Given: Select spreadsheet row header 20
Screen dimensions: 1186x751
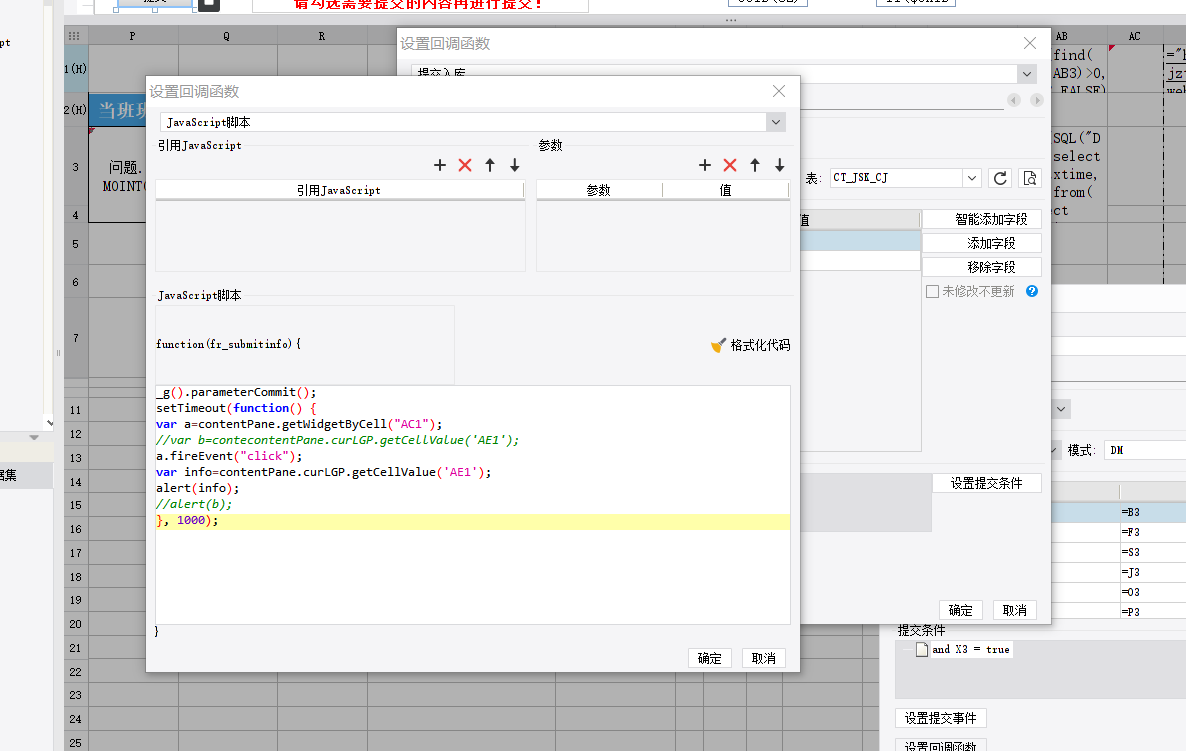Looking at the screenshot, I should point(76,624).
